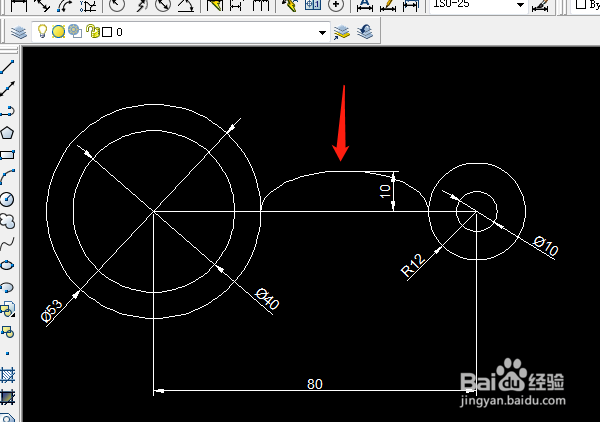This screenshot has width=600, height=422.
Task: Open the Make Block tool
Action: (7, 331)
